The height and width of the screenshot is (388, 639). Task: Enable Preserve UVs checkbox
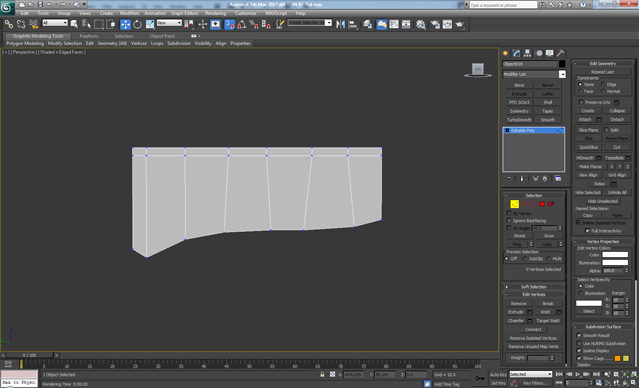tap(582, 102)
